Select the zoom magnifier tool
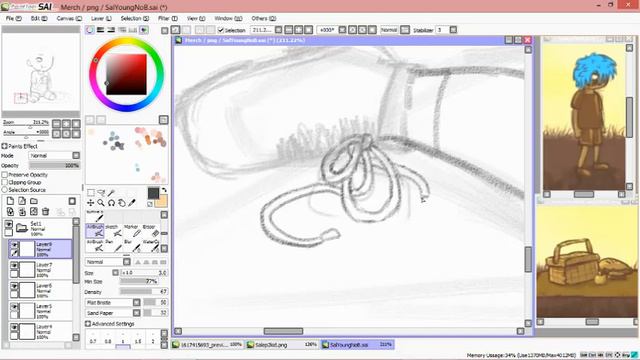The width and height of the screenshot is (640, 360). tap(101, 203)
